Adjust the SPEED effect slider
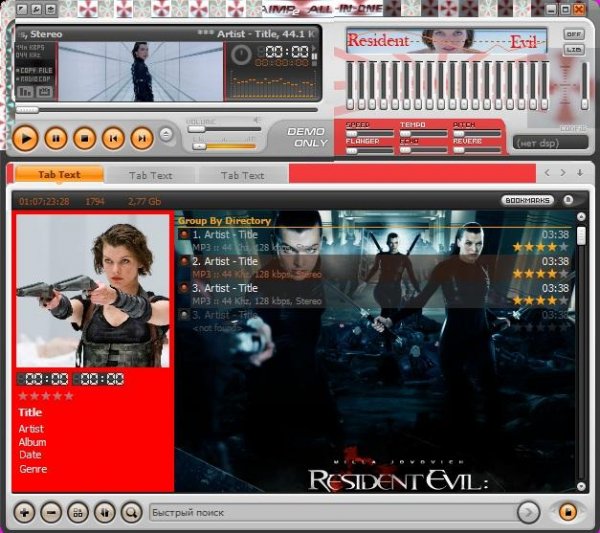The height and width of the screenshot is (533, 600). 369,134
